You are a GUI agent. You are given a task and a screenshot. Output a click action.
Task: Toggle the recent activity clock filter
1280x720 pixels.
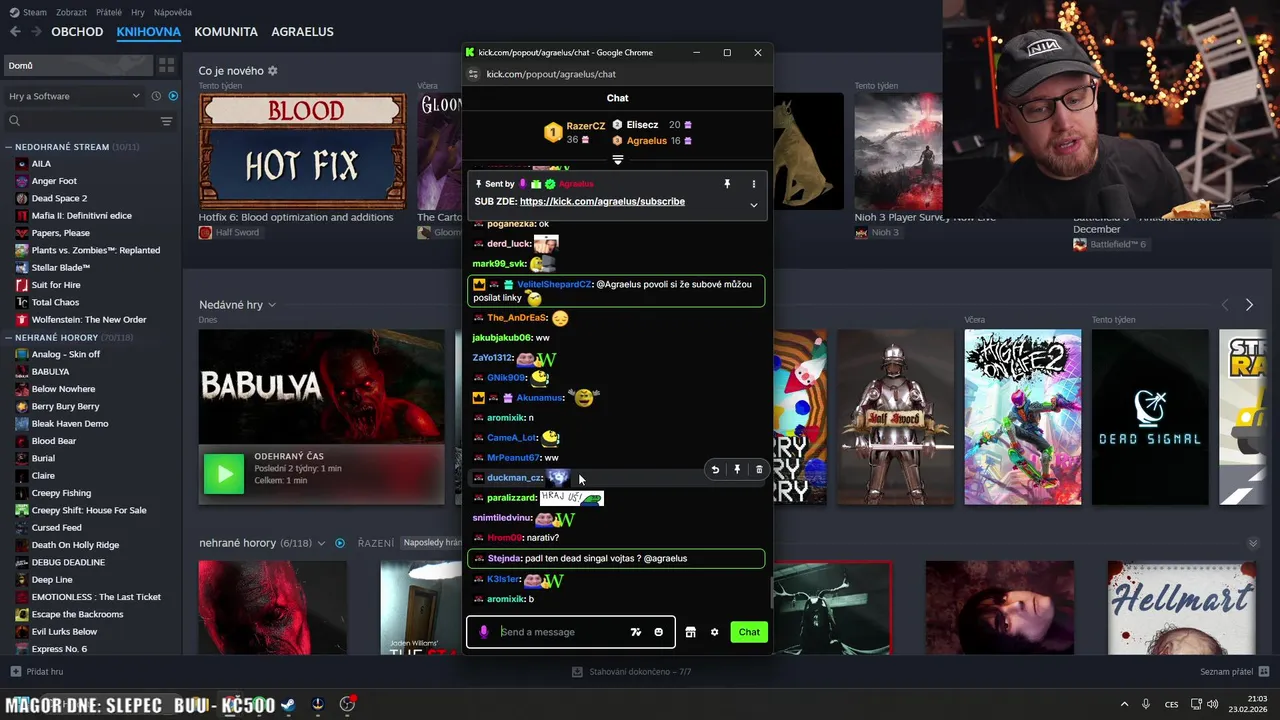tap(156, 96)
